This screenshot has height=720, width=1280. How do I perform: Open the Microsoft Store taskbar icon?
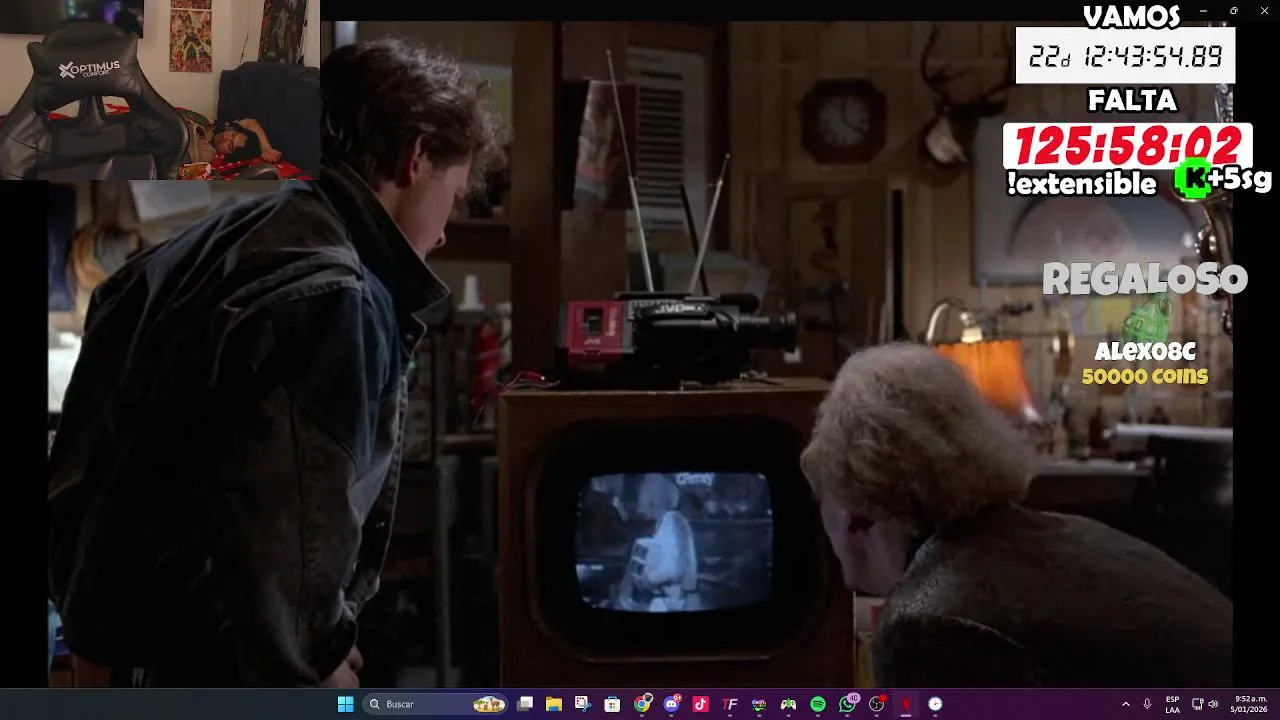click(x=612, y=704)
